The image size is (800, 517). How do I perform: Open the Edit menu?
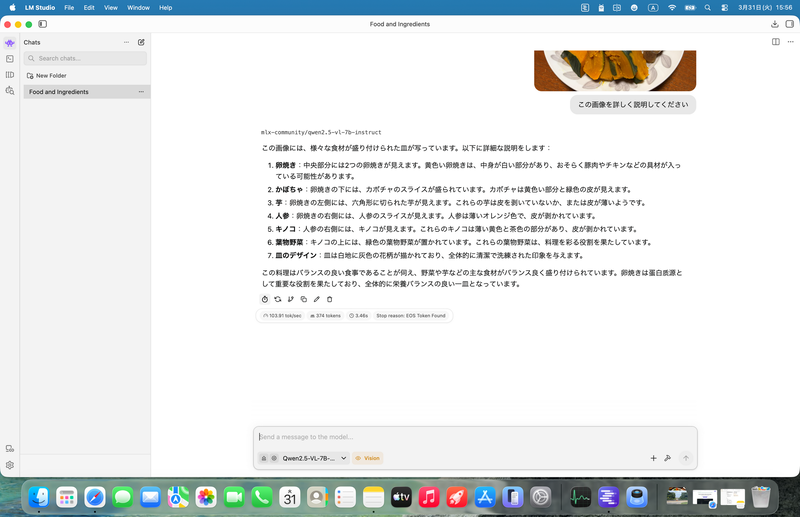pos(89,8)
